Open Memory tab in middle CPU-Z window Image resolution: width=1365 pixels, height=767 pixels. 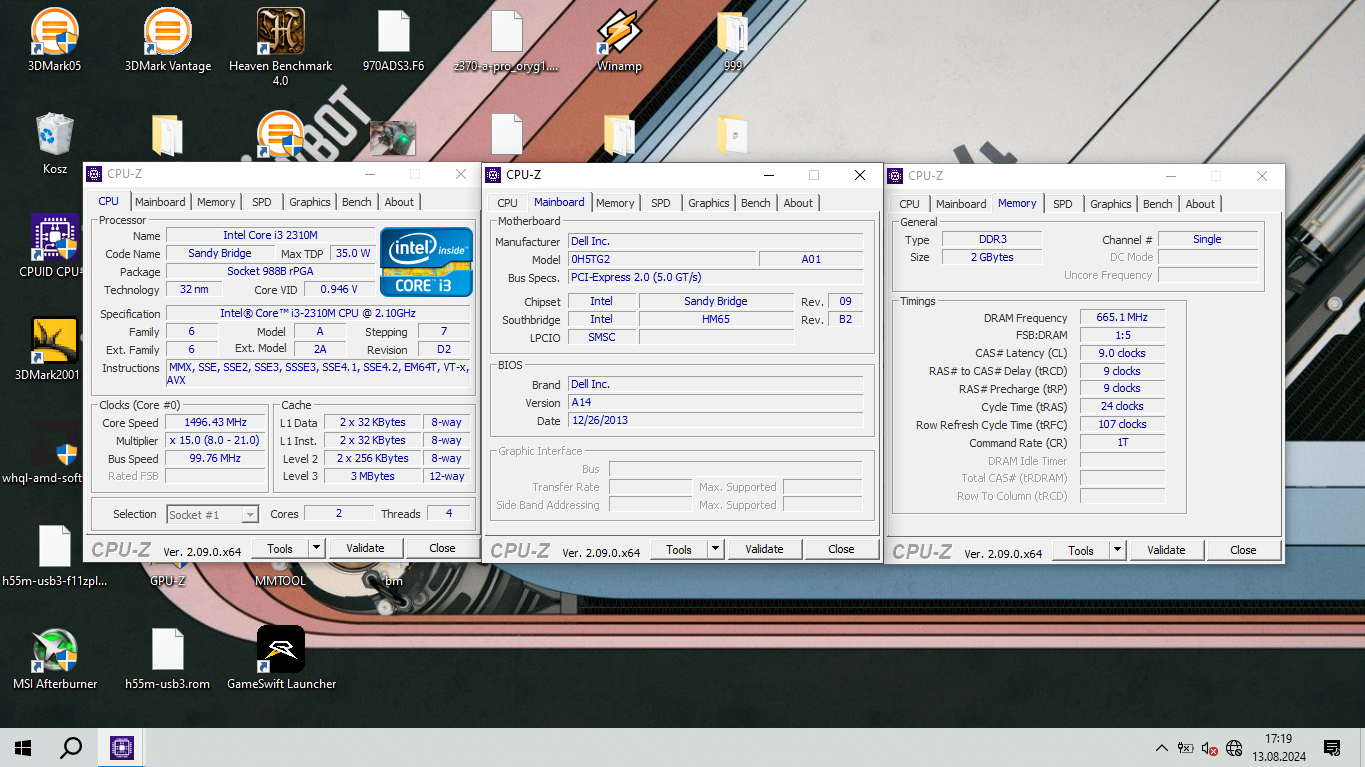615,203
